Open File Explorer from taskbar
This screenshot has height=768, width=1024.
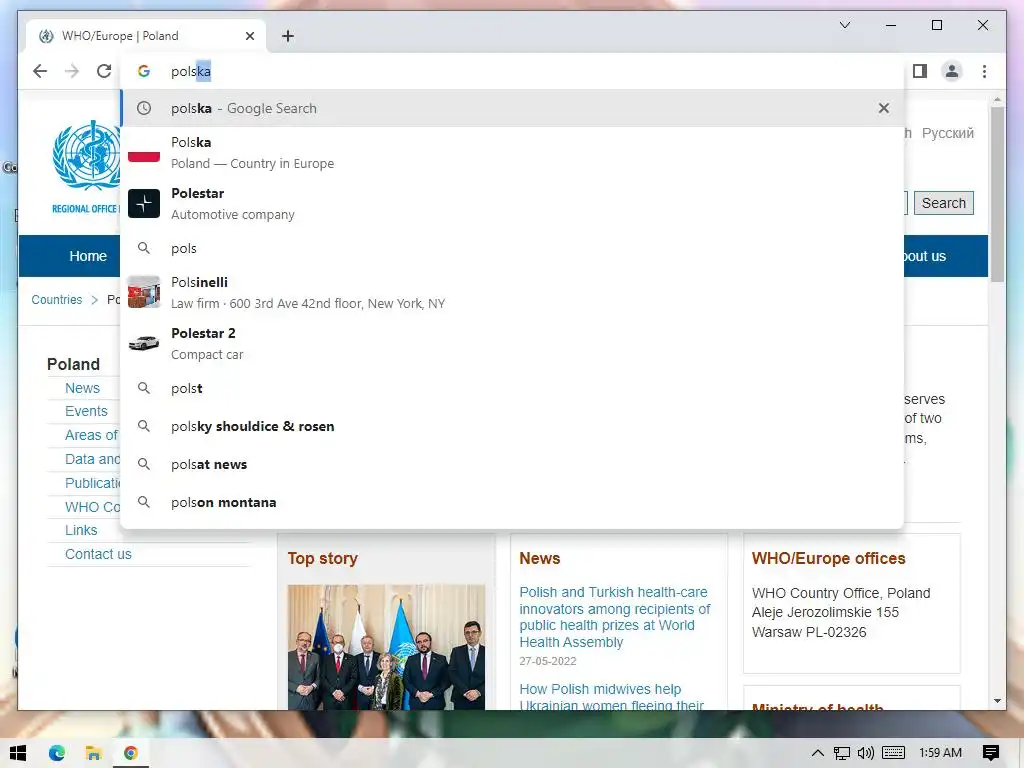click(93, 753)
